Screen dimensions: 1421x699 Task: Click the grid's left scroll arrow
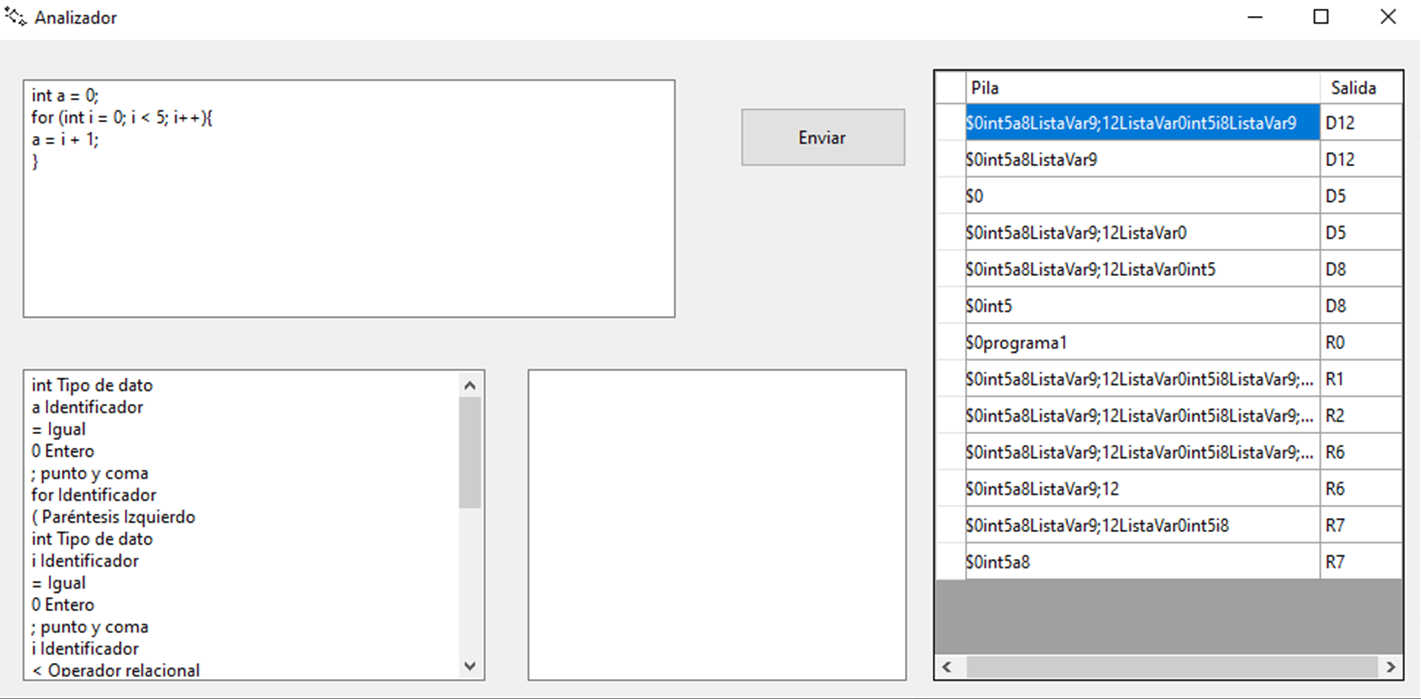(946, 666)
